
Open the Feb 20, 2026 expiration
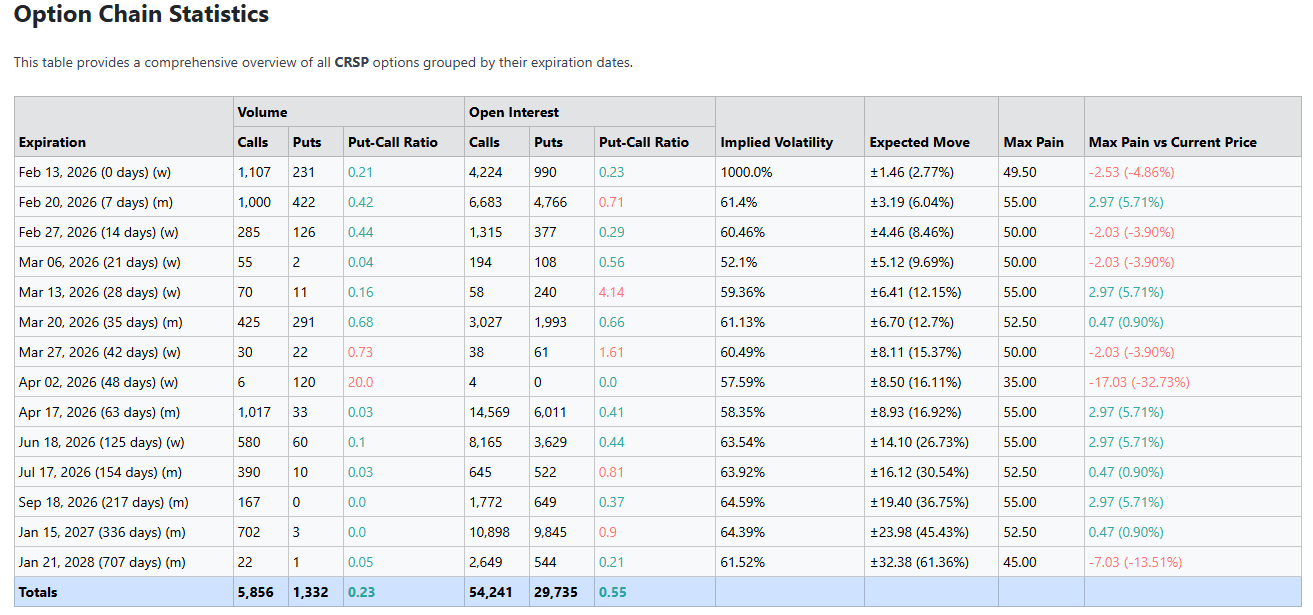pos(95,202)
